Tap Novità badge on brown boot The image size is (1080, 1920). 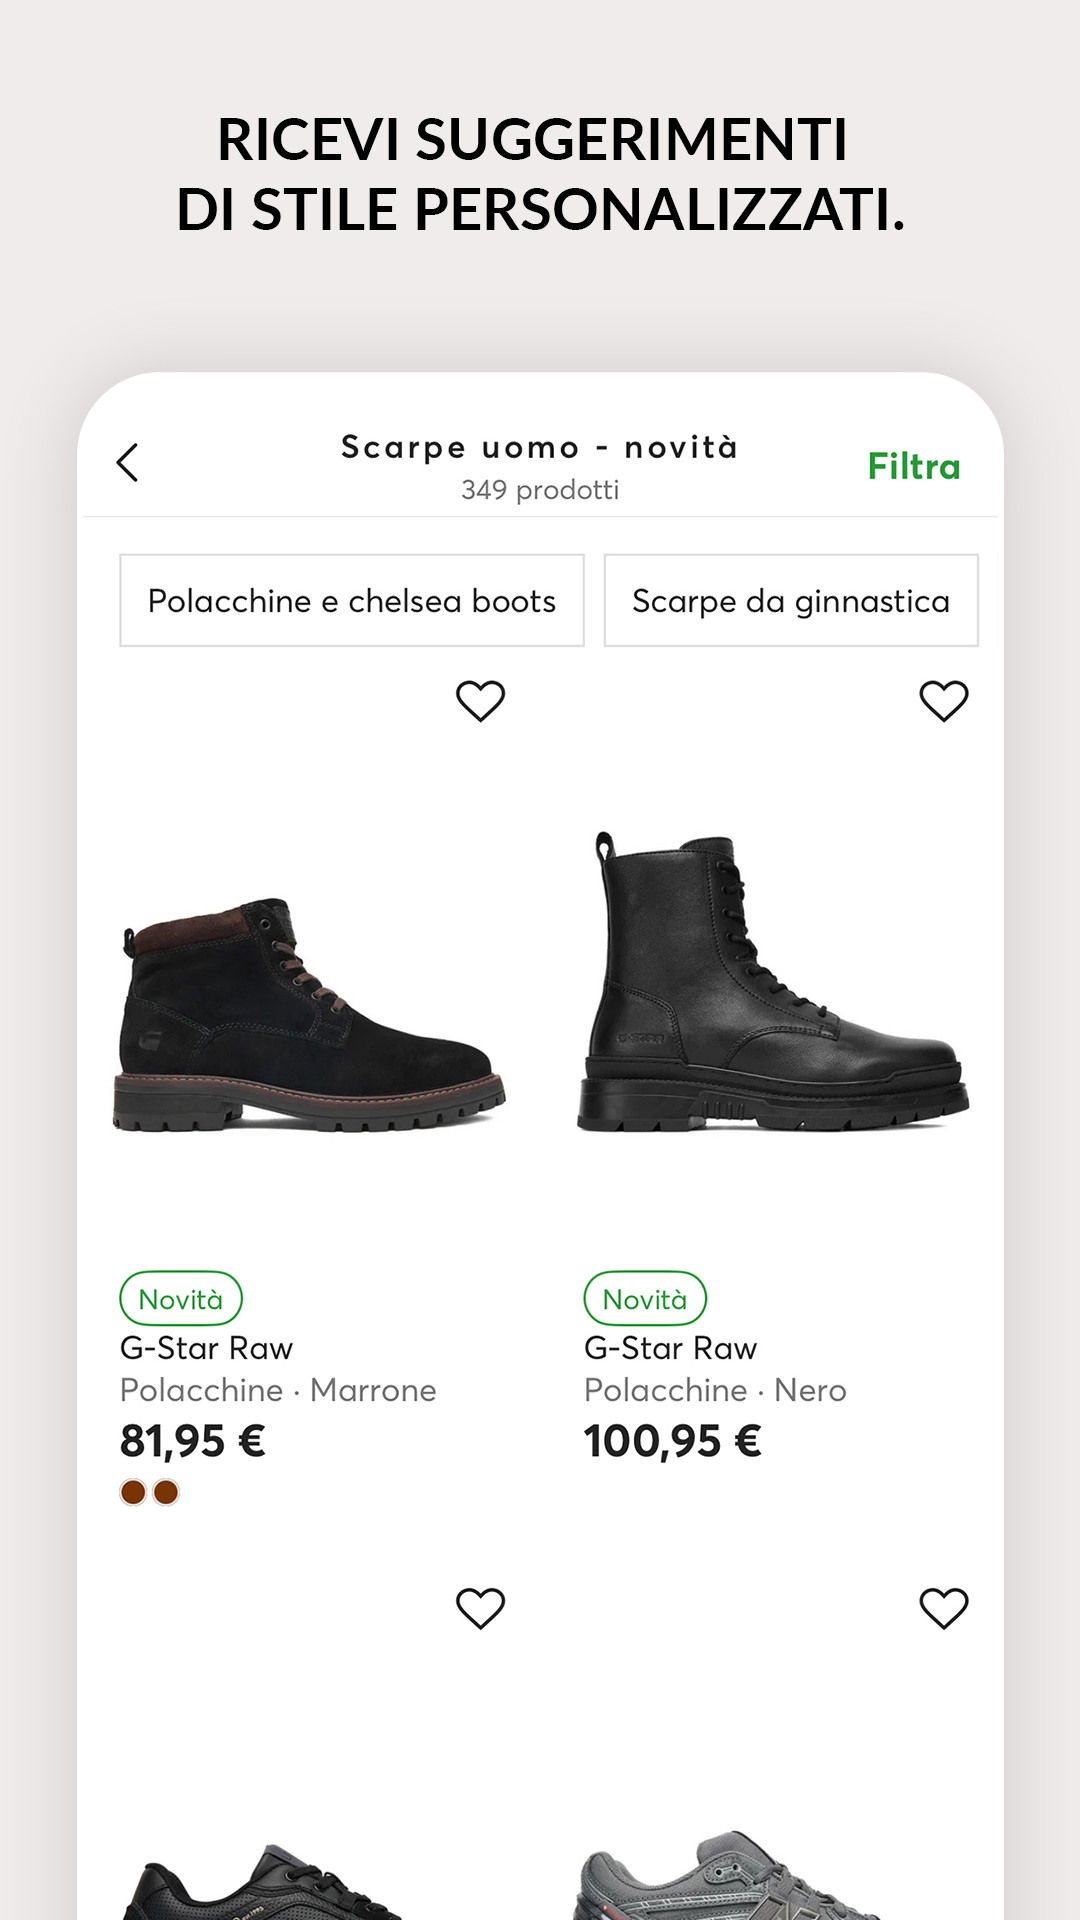(181, 1299)
